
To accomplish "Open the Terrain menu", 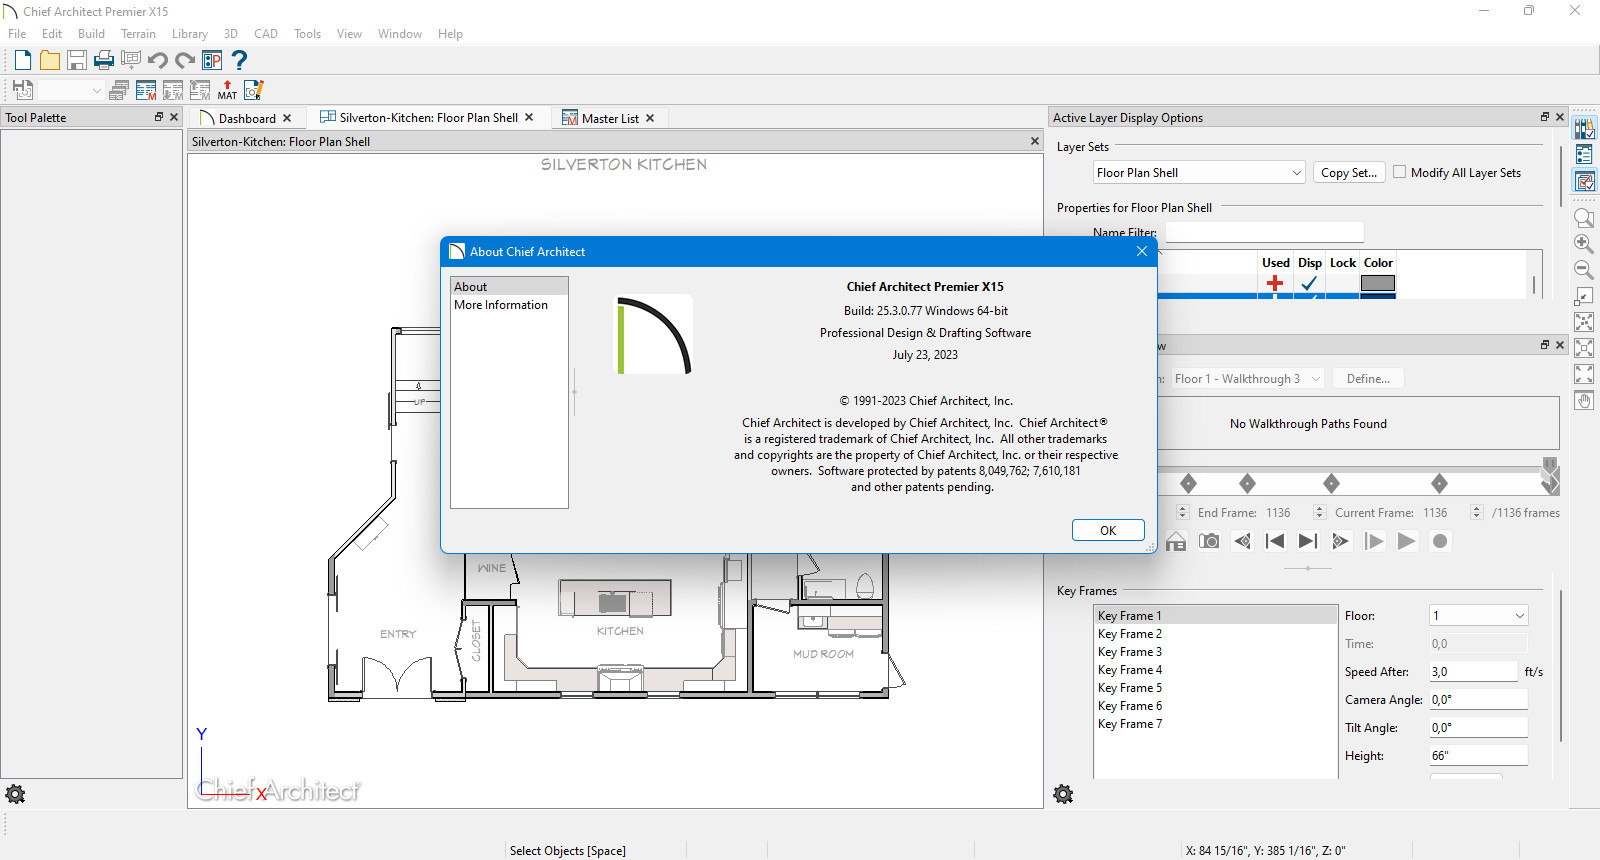I will pos(138,34).
